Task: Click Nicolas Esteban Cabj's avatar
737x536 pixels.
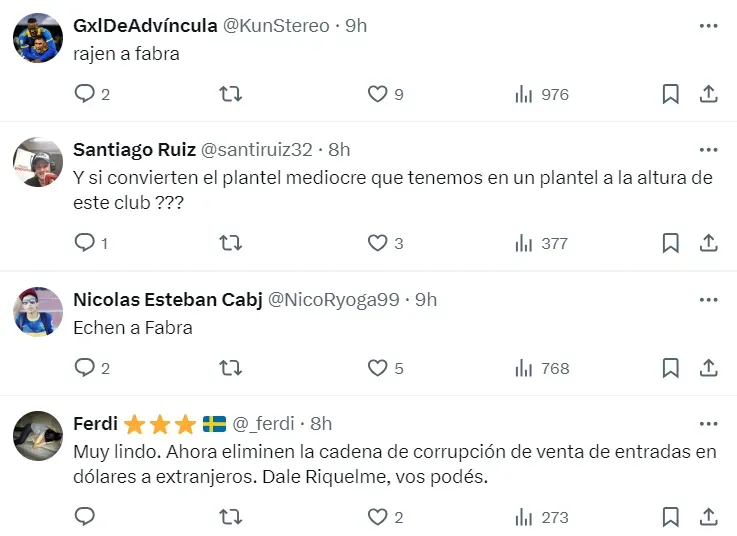Action: click(39, 311)
